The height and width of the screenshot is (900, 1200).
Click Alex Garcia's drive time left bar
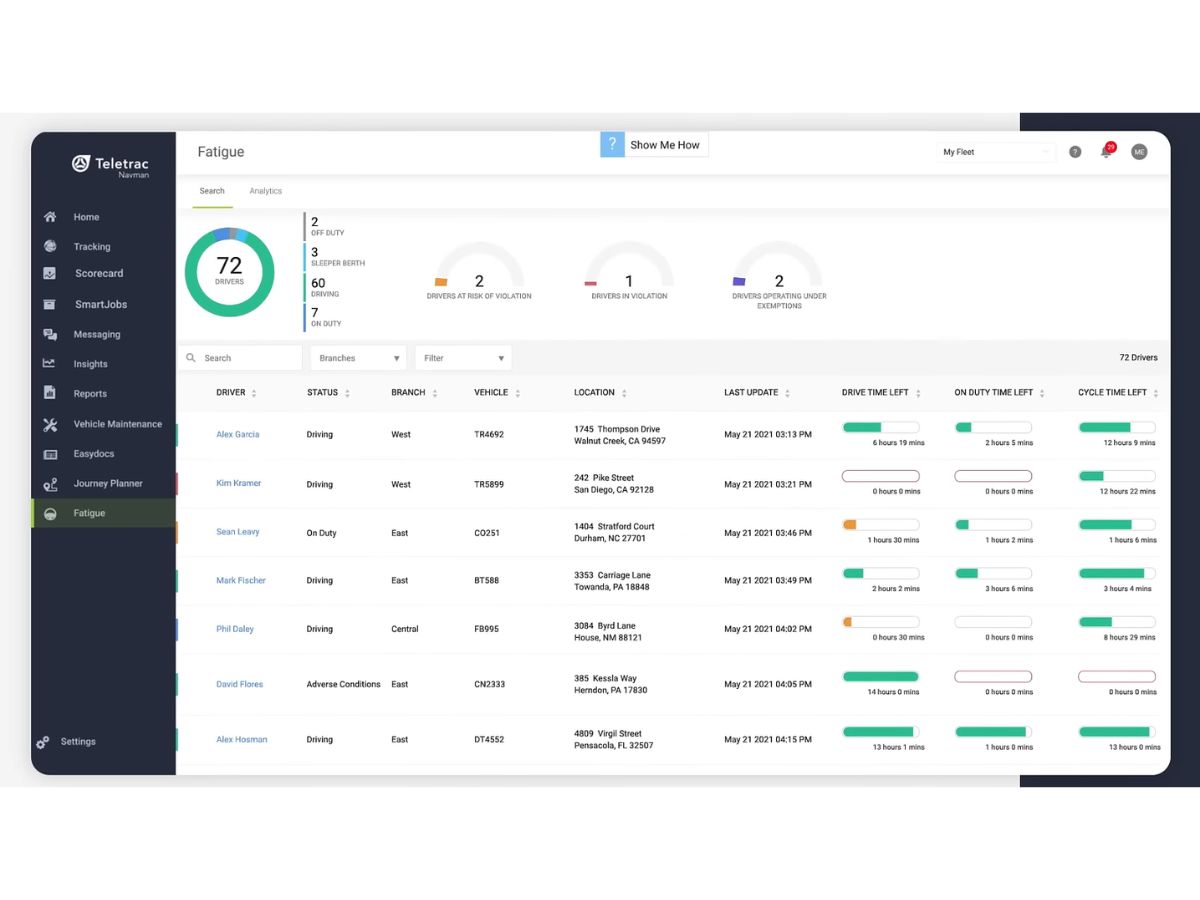pyautogui.click(x=881, y=427)
